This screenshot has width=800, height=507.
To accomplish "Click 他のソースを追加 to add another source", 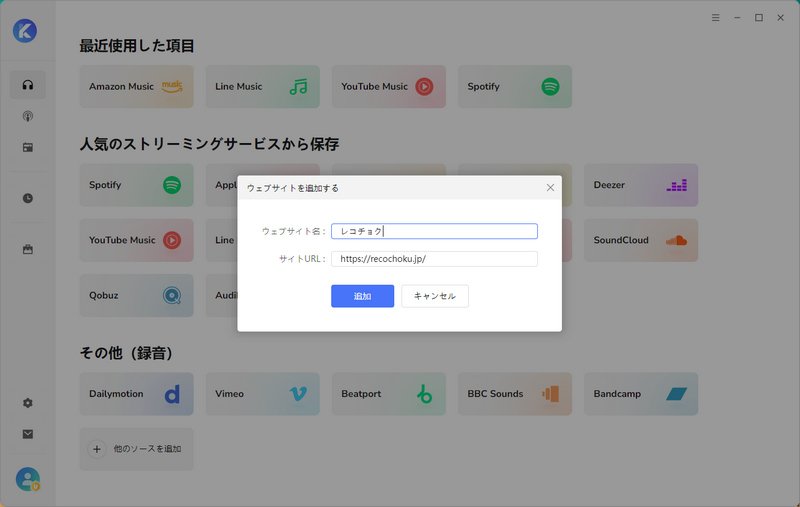I will click(136, 449).
